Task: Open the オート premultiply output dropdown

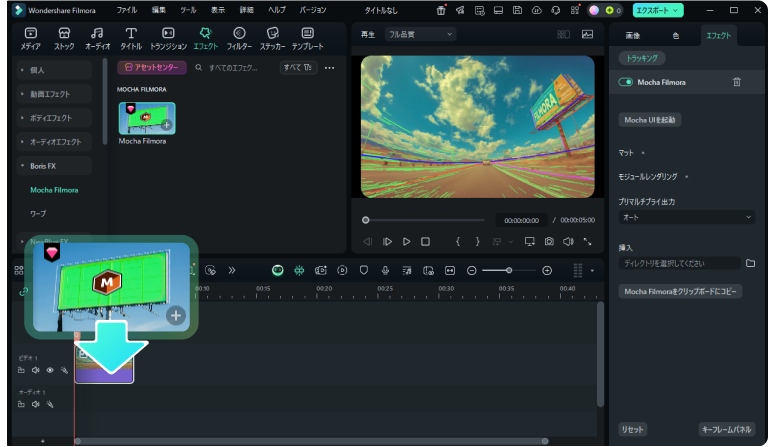Action: (x=686, y=217)
